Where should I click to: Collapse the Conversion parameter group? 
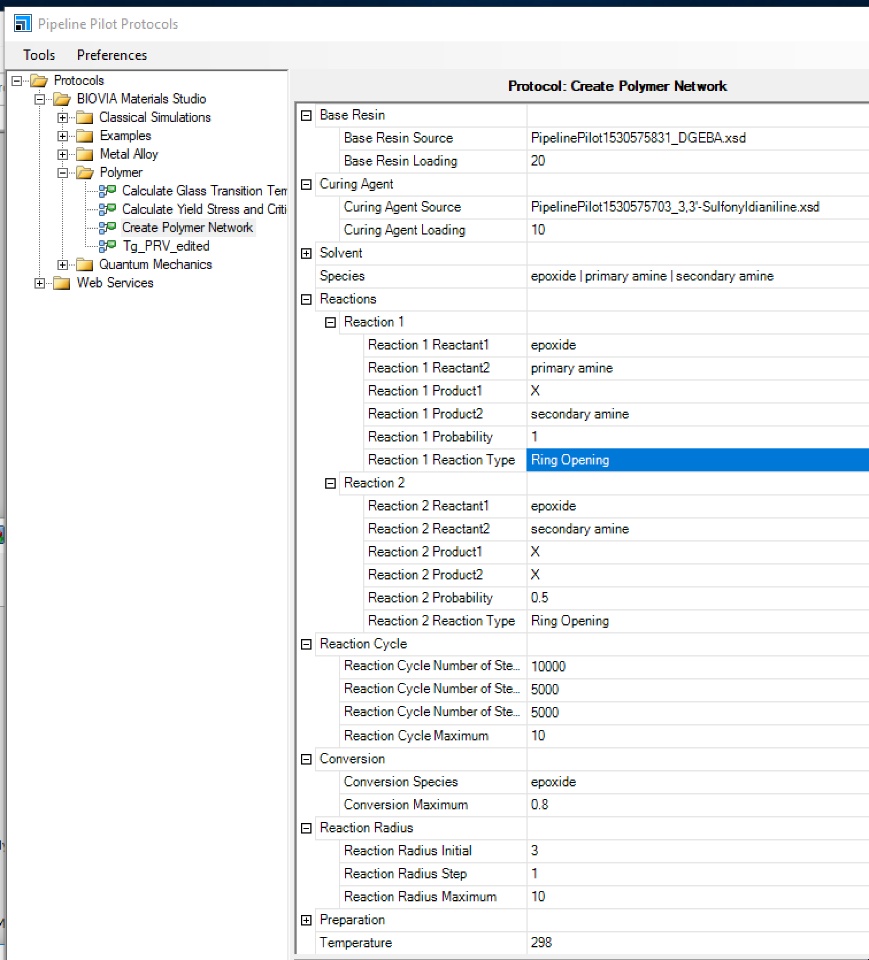point(306,759)
